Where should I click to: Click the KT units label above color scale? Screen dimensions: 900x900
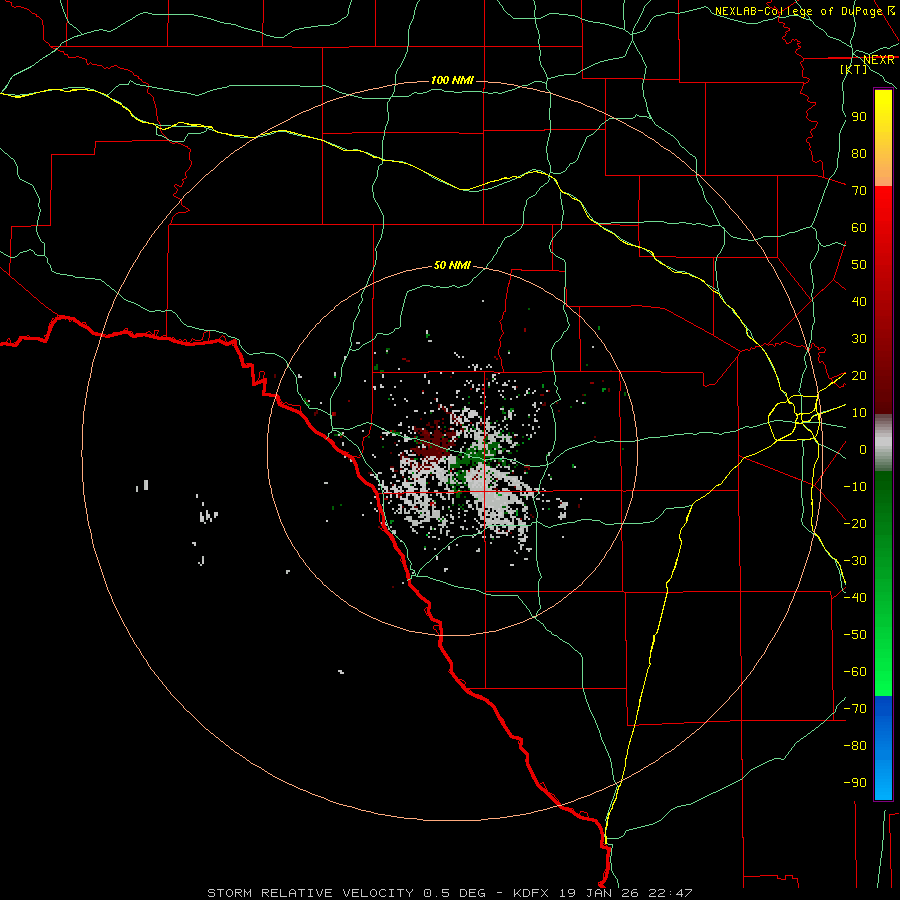pos(854,69)
